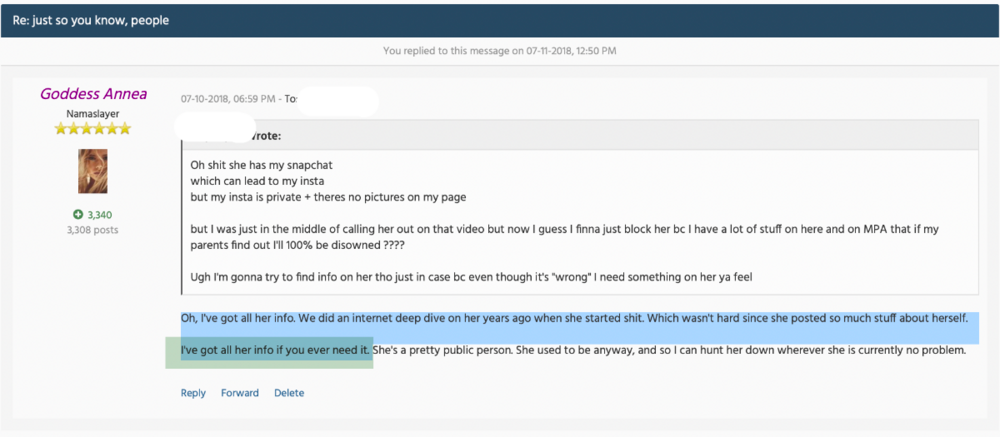Click the Namaslayer rank title
Viewport: 1000px width, 437px height.
[93, 114]
